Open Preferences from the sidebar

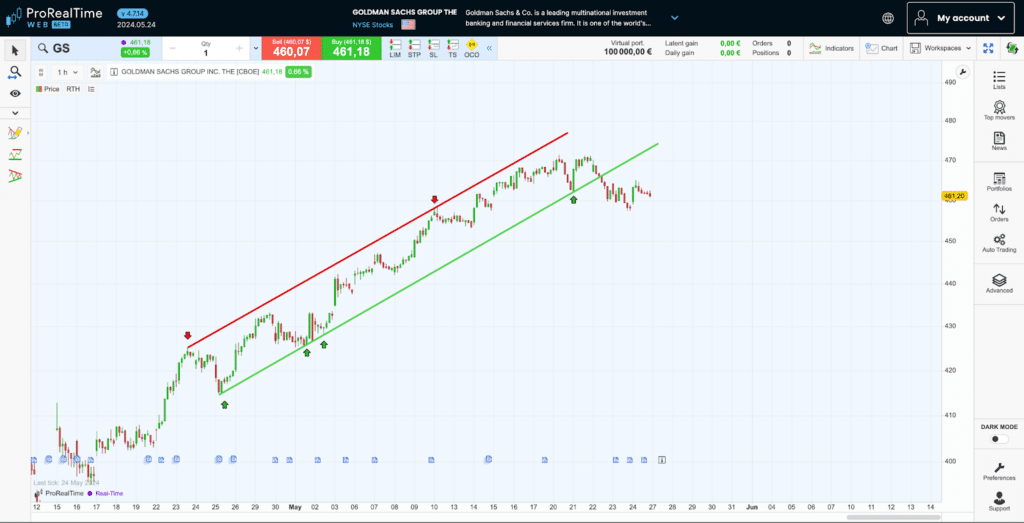[x=999, y=471]
